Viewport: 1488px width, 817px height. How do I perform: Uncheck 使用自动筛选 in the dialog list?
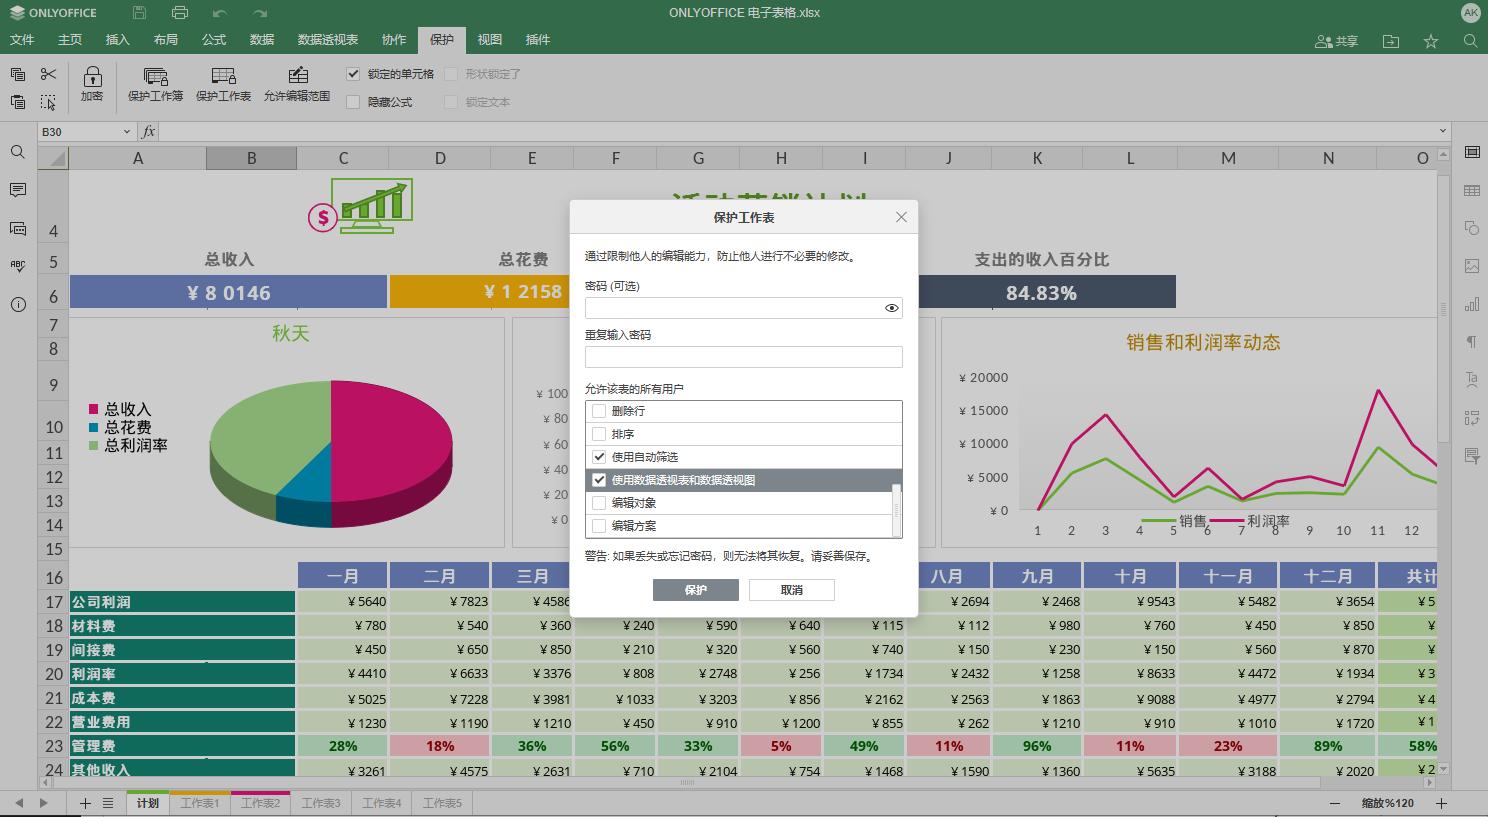[599, 456]
